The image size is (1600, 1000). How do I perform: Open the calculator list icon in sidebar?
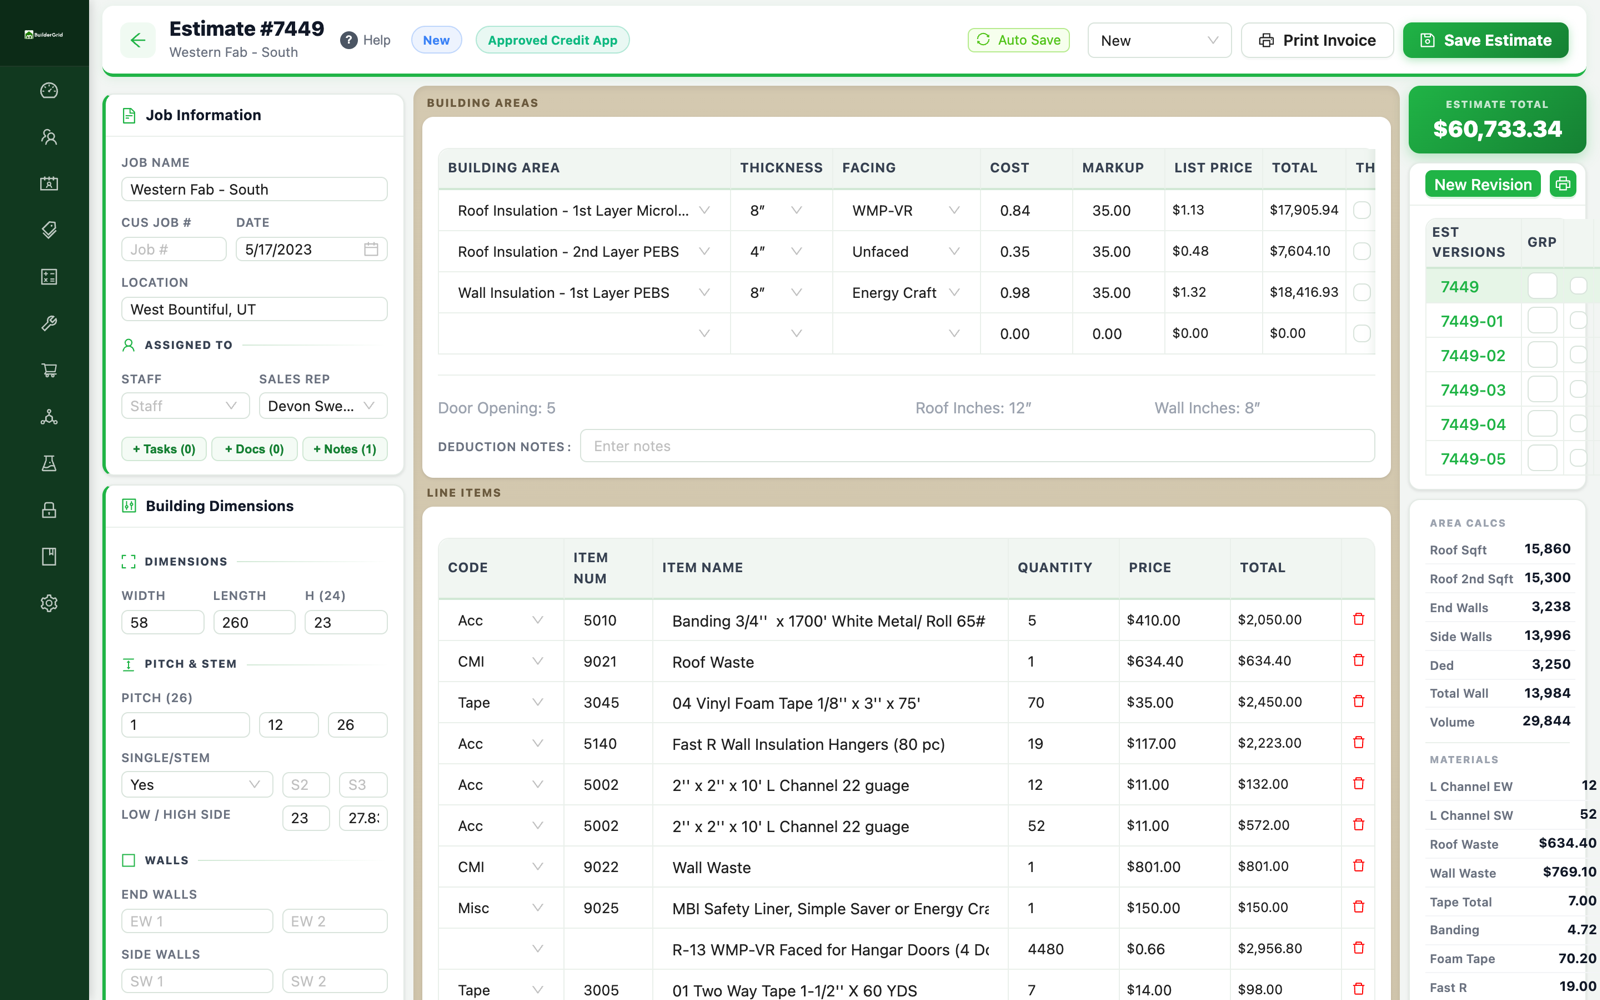(x=49, y=277)
